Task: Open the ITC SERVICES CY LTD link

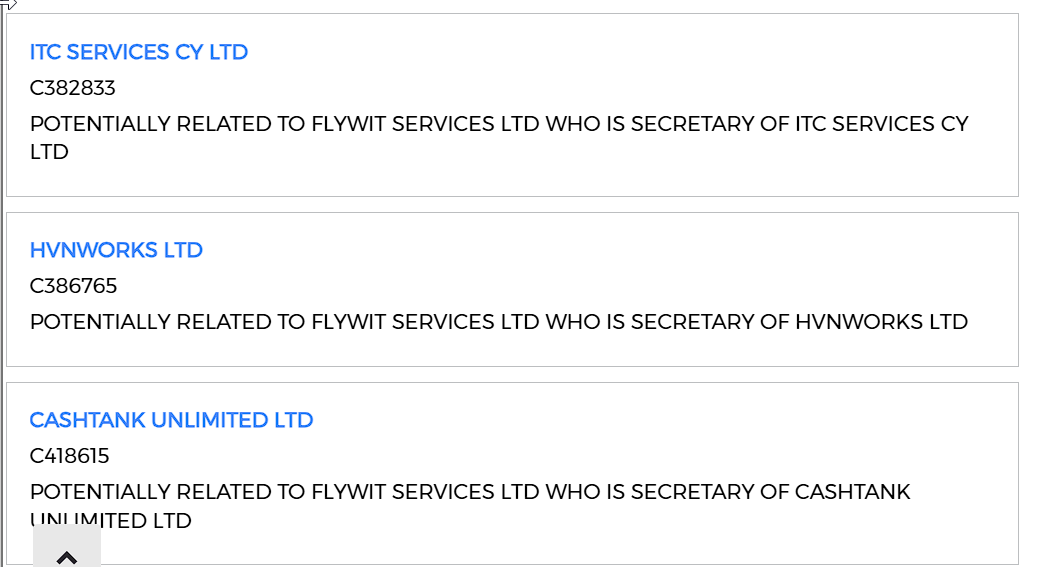Action: [x=139, y=52]
